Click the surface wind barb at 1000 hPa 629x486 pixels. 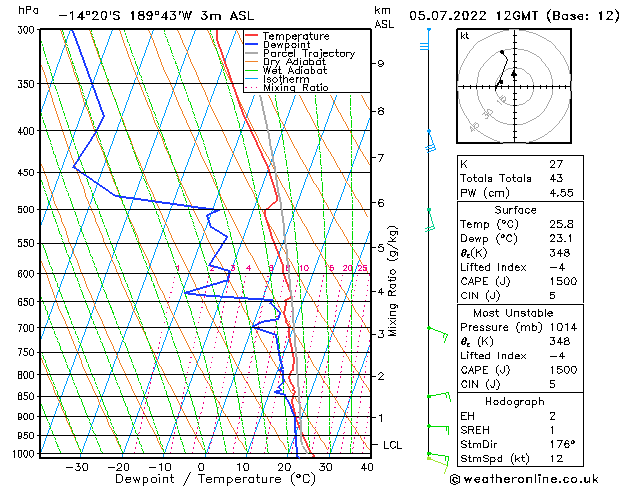[438, 460]
